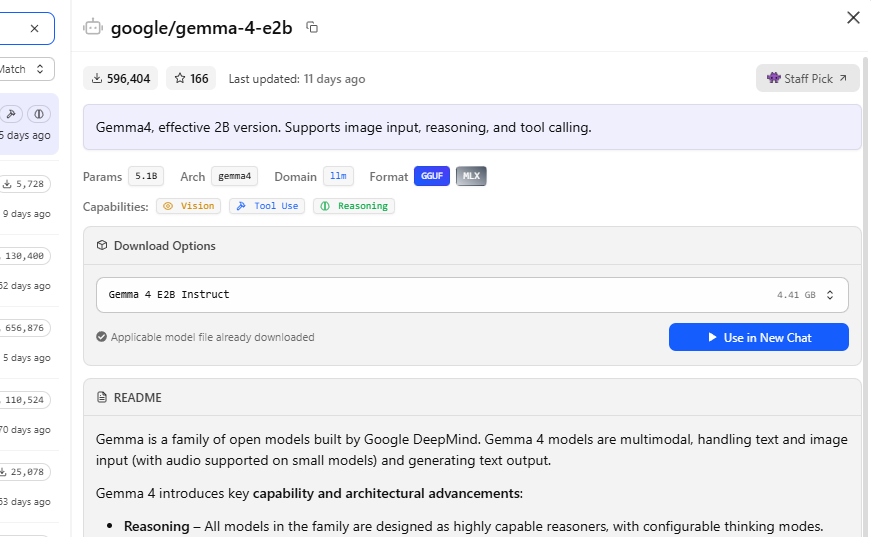The height and width of the screenshot is (537, 871).
Task: Click the tool use hammer icon in sidebar
Action: click(11, 114)
